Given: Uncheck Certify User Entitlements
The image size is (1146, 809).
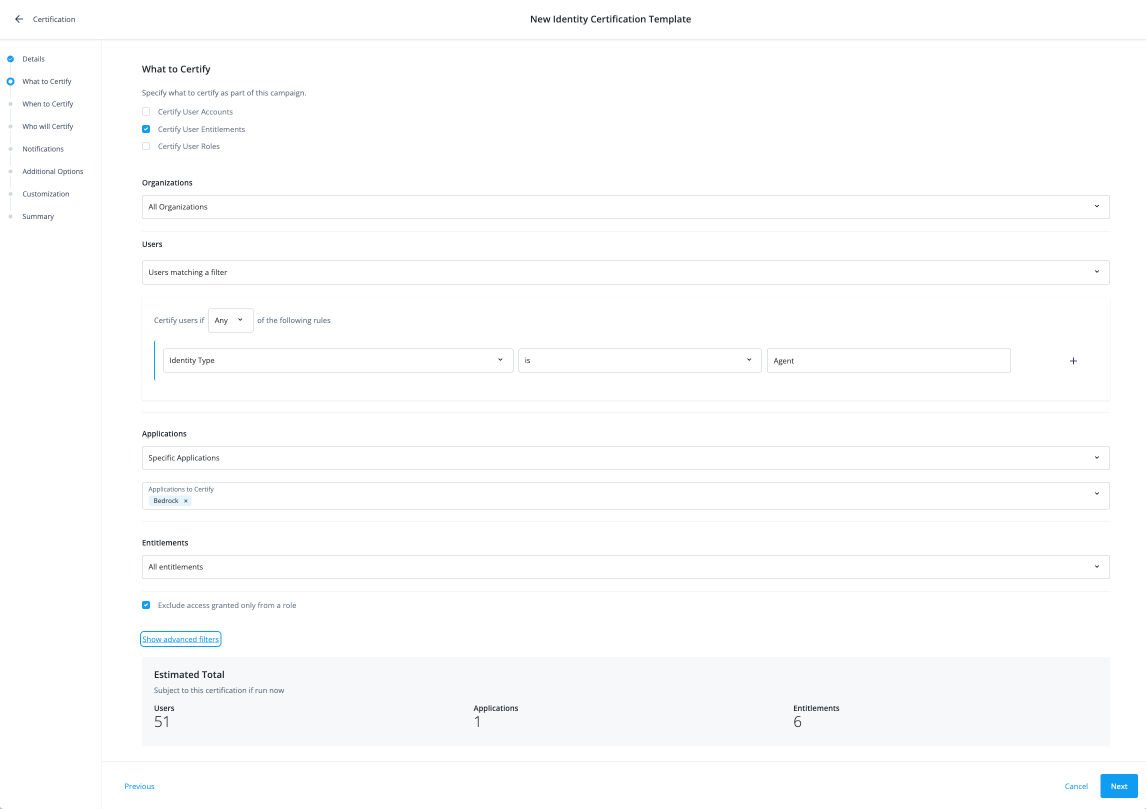Looking at the screenshot, I should [x=146, y=129].
